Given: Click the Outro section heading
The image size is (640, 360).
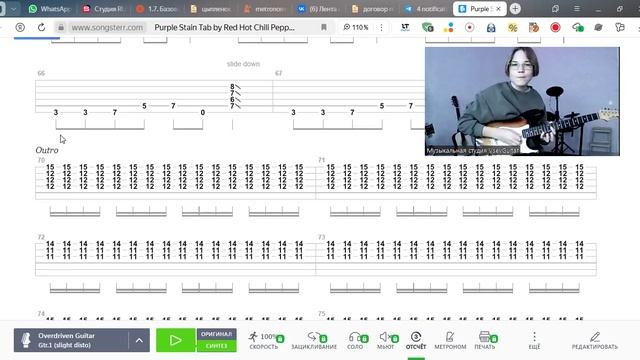Looking at the screenshot, I should (47, 150).
